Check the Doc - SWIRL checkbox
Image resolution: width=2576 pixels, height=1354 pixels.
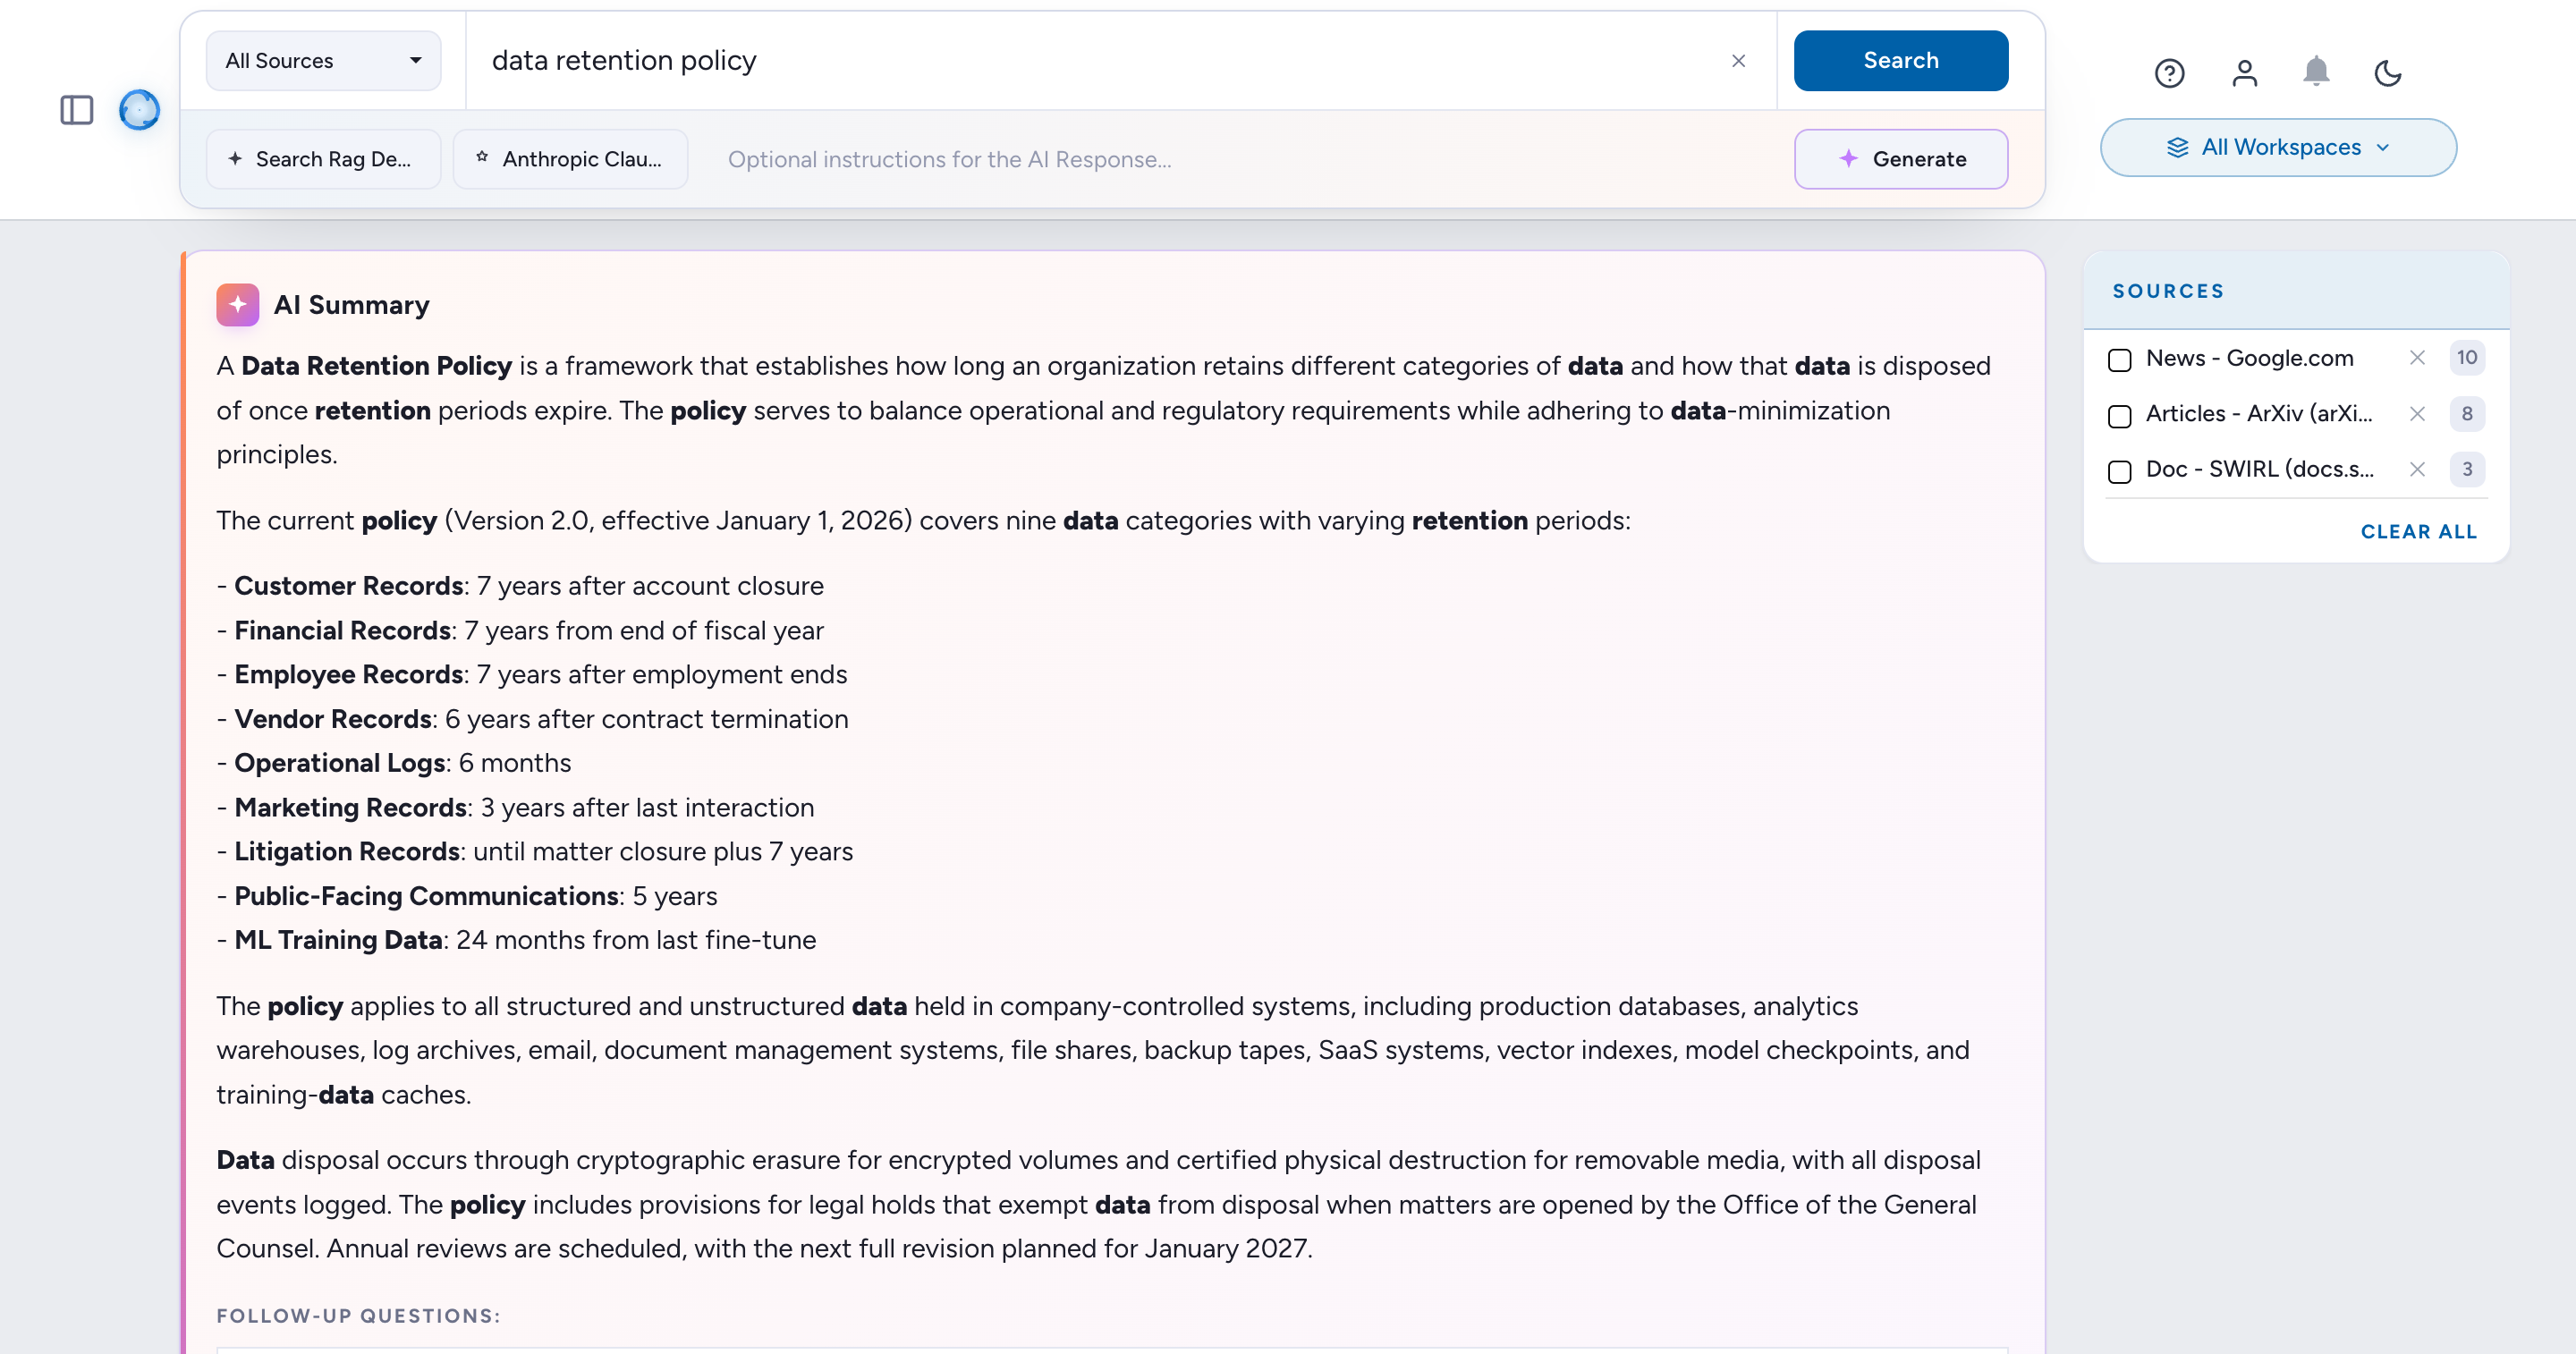pyautogui.click(x=2119, y=471)
